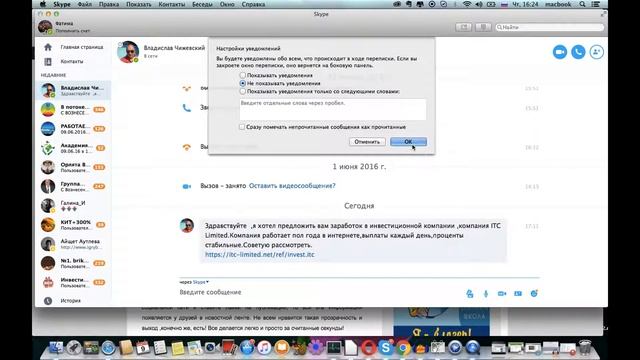This screenshot has width=640, height=360.
Task: Open Opera from the Dock
Action: pyautogui.click(x=368, y=348)
